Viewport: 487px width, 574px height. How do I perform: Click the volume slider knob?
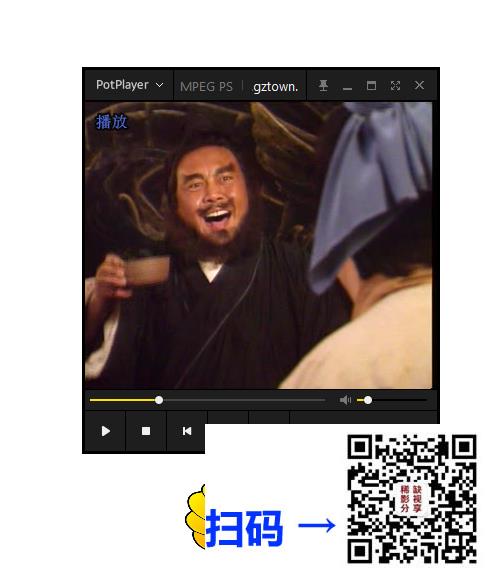[x=368, y=400]
